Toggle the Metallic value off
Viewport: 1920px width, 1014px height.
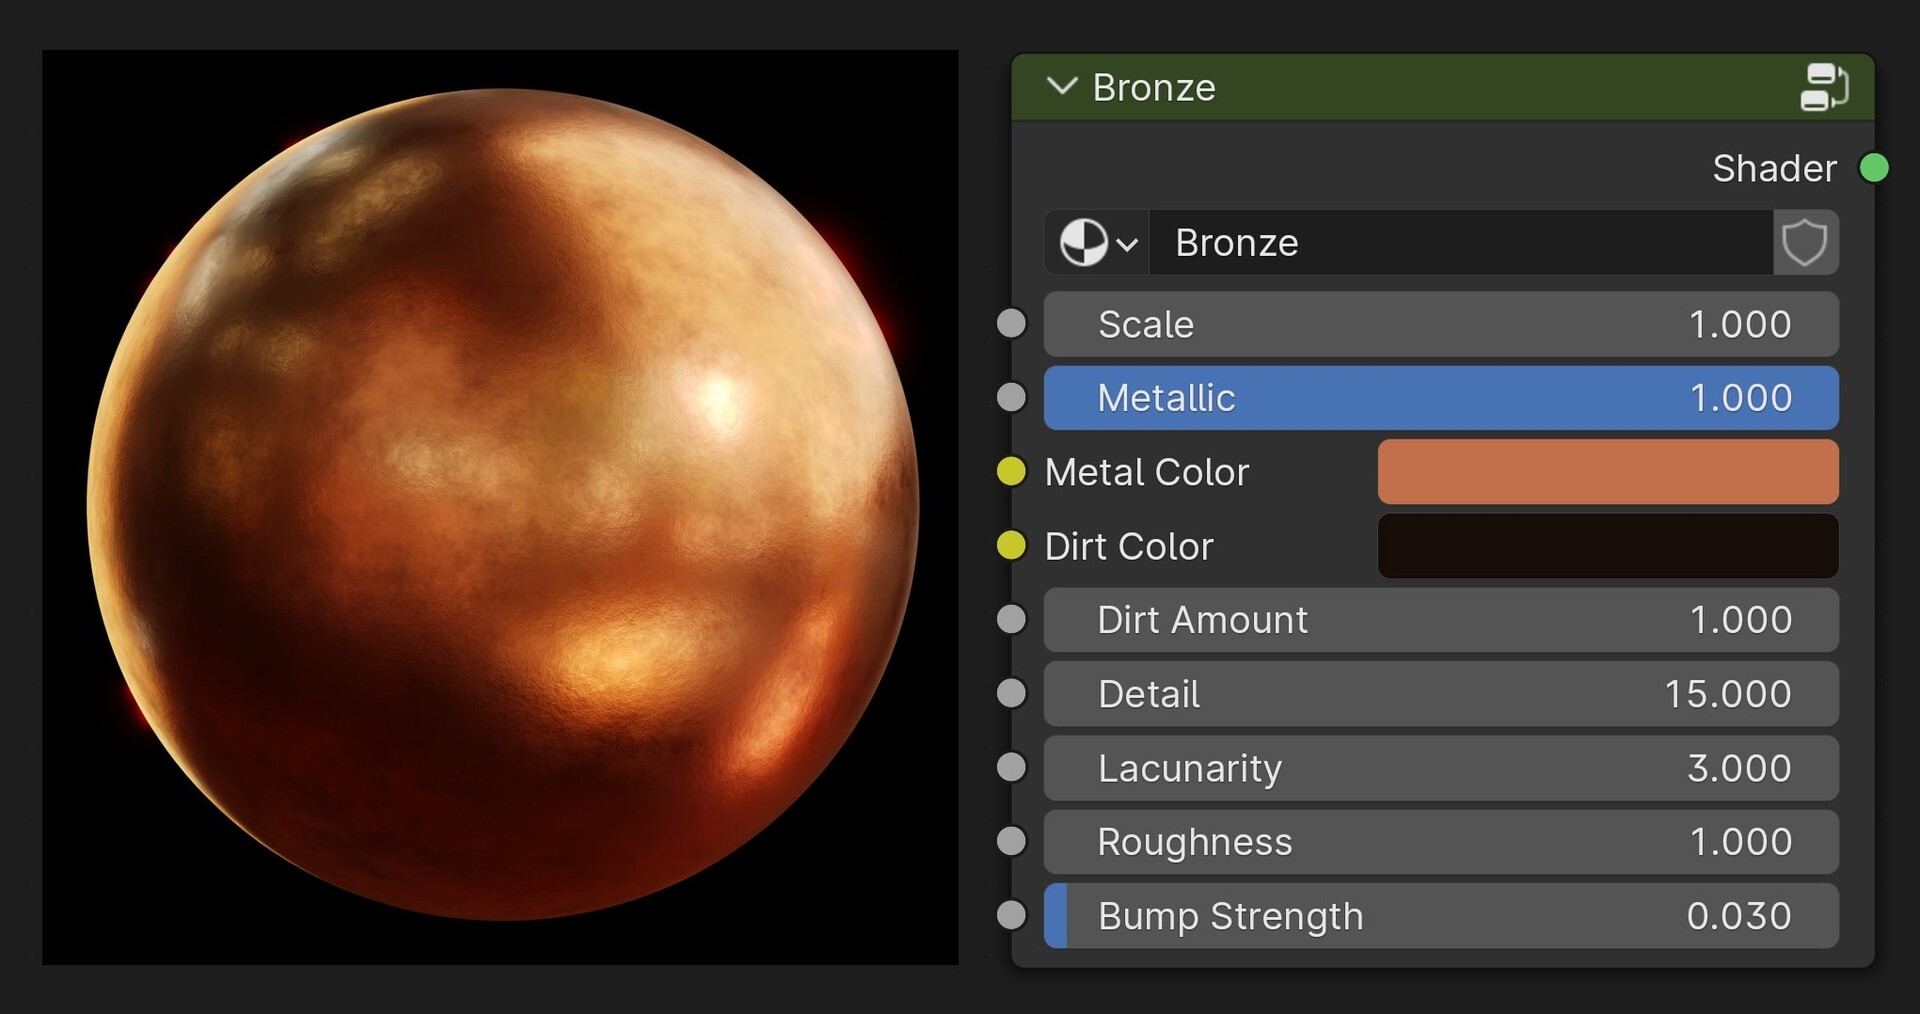pyautogui.click(x=1440, y=397)
